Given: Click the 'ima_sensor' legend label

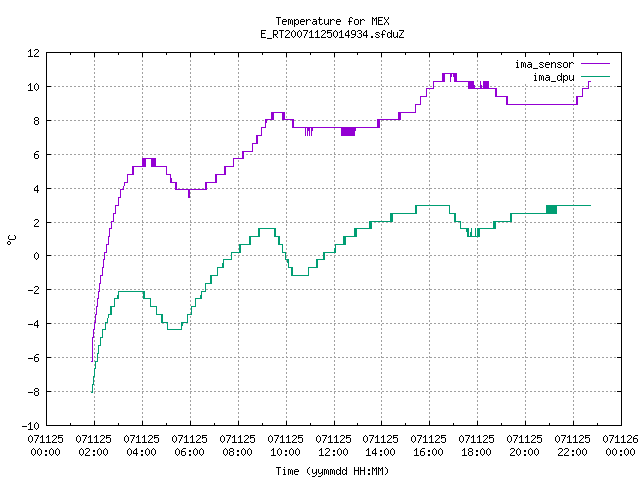Looking at the screenshot, I should click(544, 64).
